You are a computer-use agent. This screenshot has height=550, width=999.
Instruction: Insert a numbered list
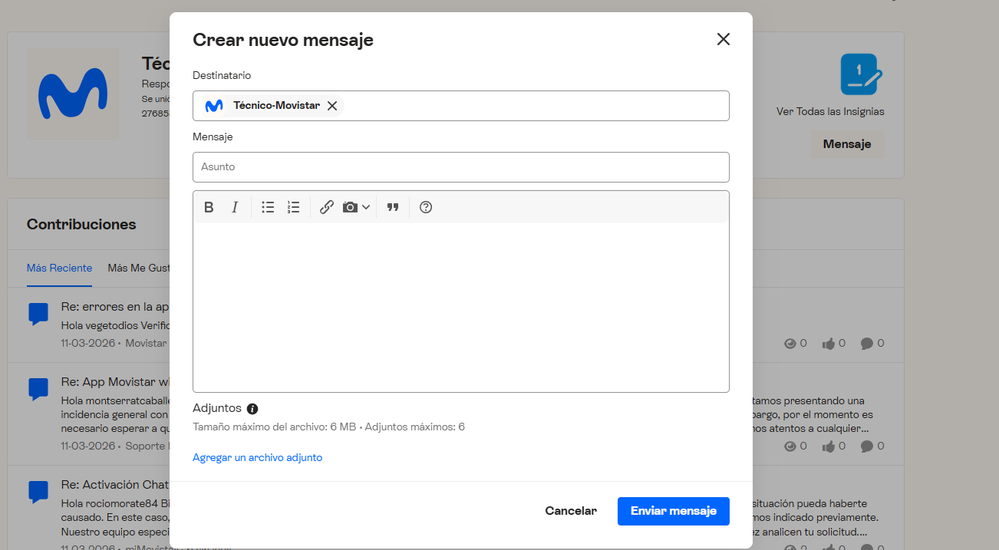click(293, 207)
